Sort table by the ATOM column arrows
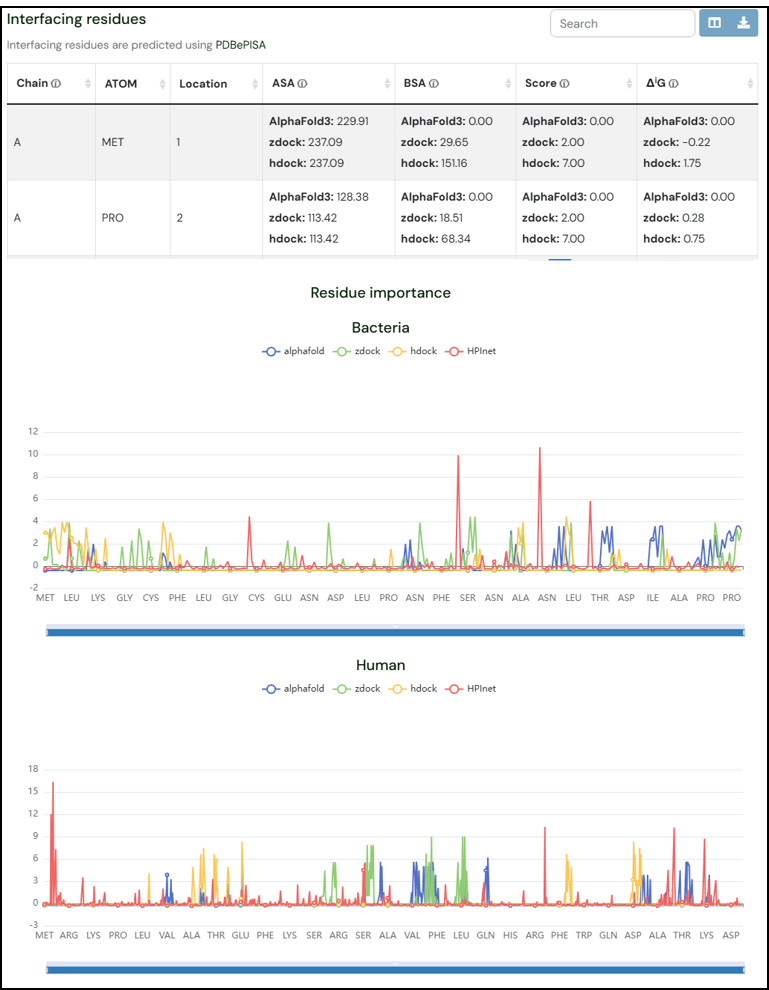This screenshot has height=990, width=769. (161, 84)
